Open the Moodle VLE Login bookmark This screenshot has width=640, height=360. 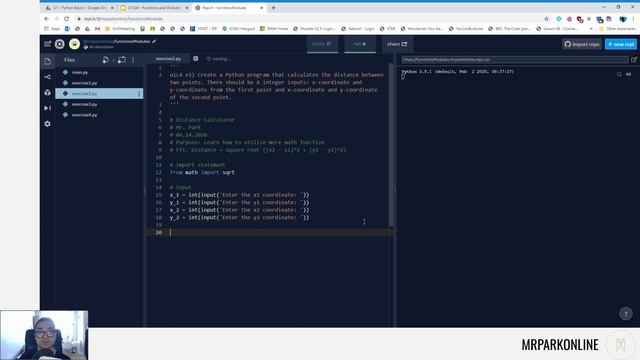[314, 29]
